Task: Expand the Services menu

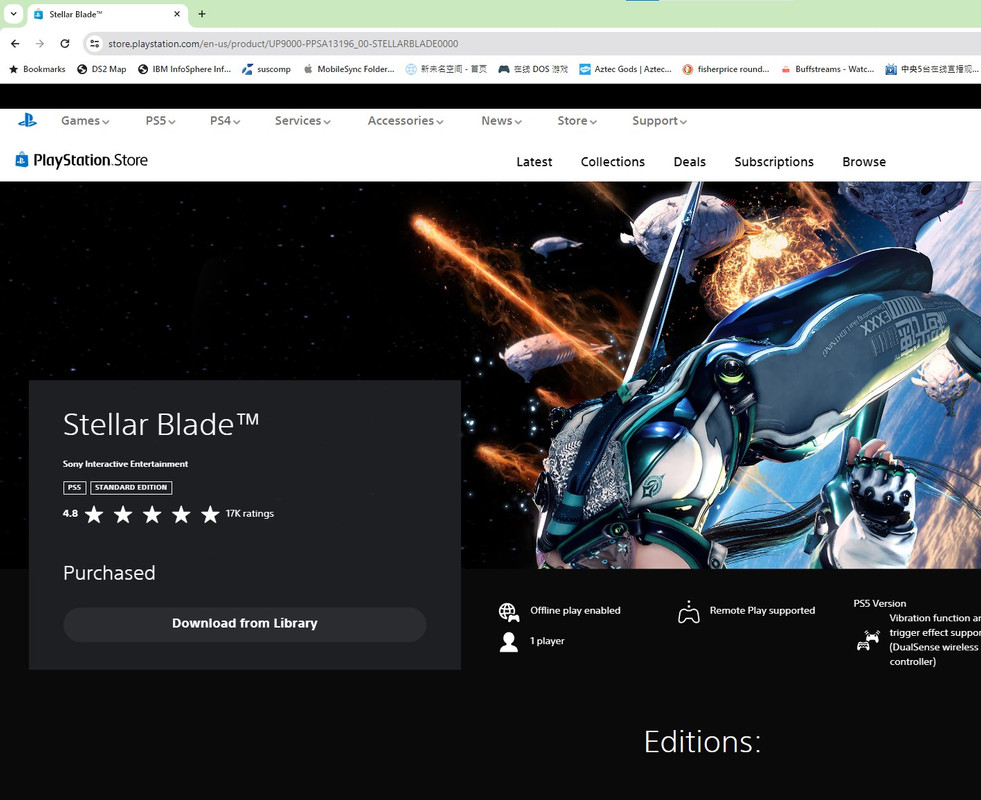Action: point(302,121)
